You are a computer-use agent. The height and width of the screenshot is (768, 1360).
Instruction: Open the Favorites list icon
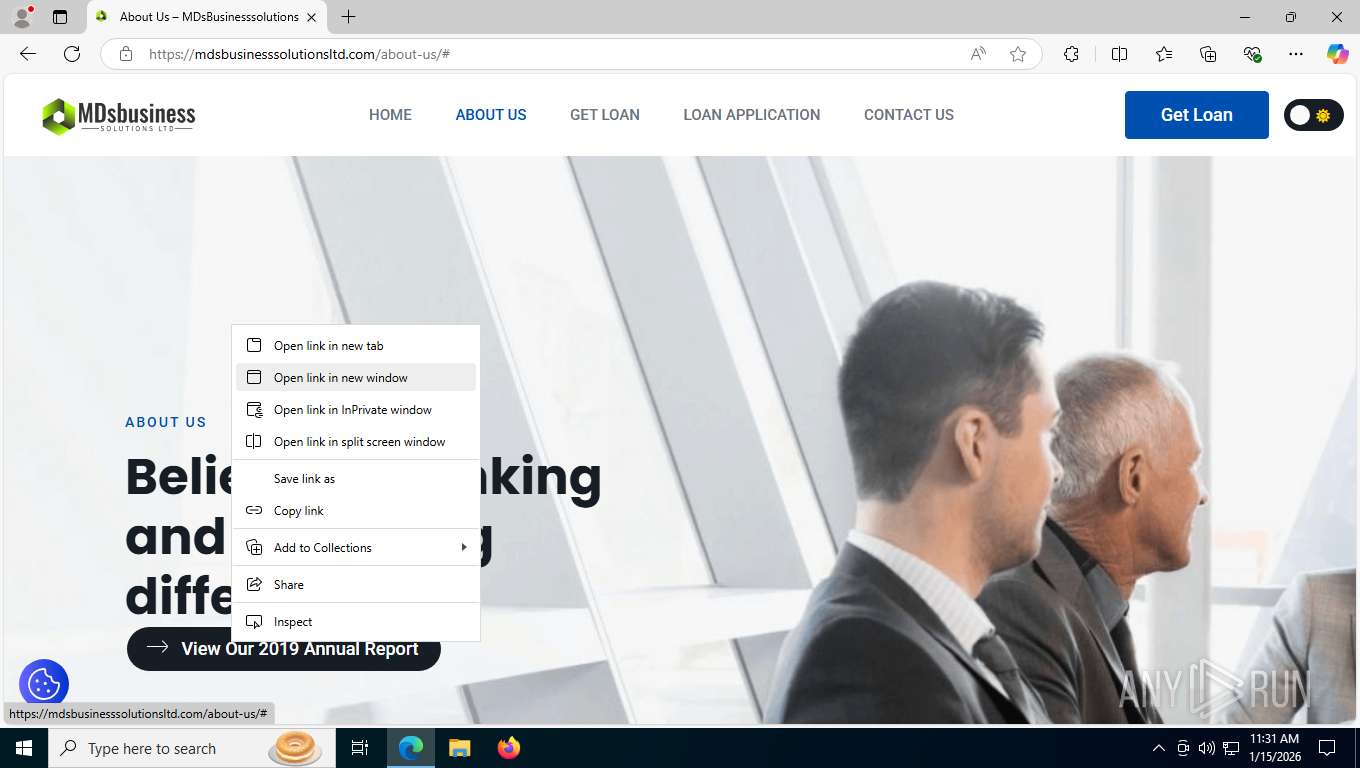coord(1164,54)
